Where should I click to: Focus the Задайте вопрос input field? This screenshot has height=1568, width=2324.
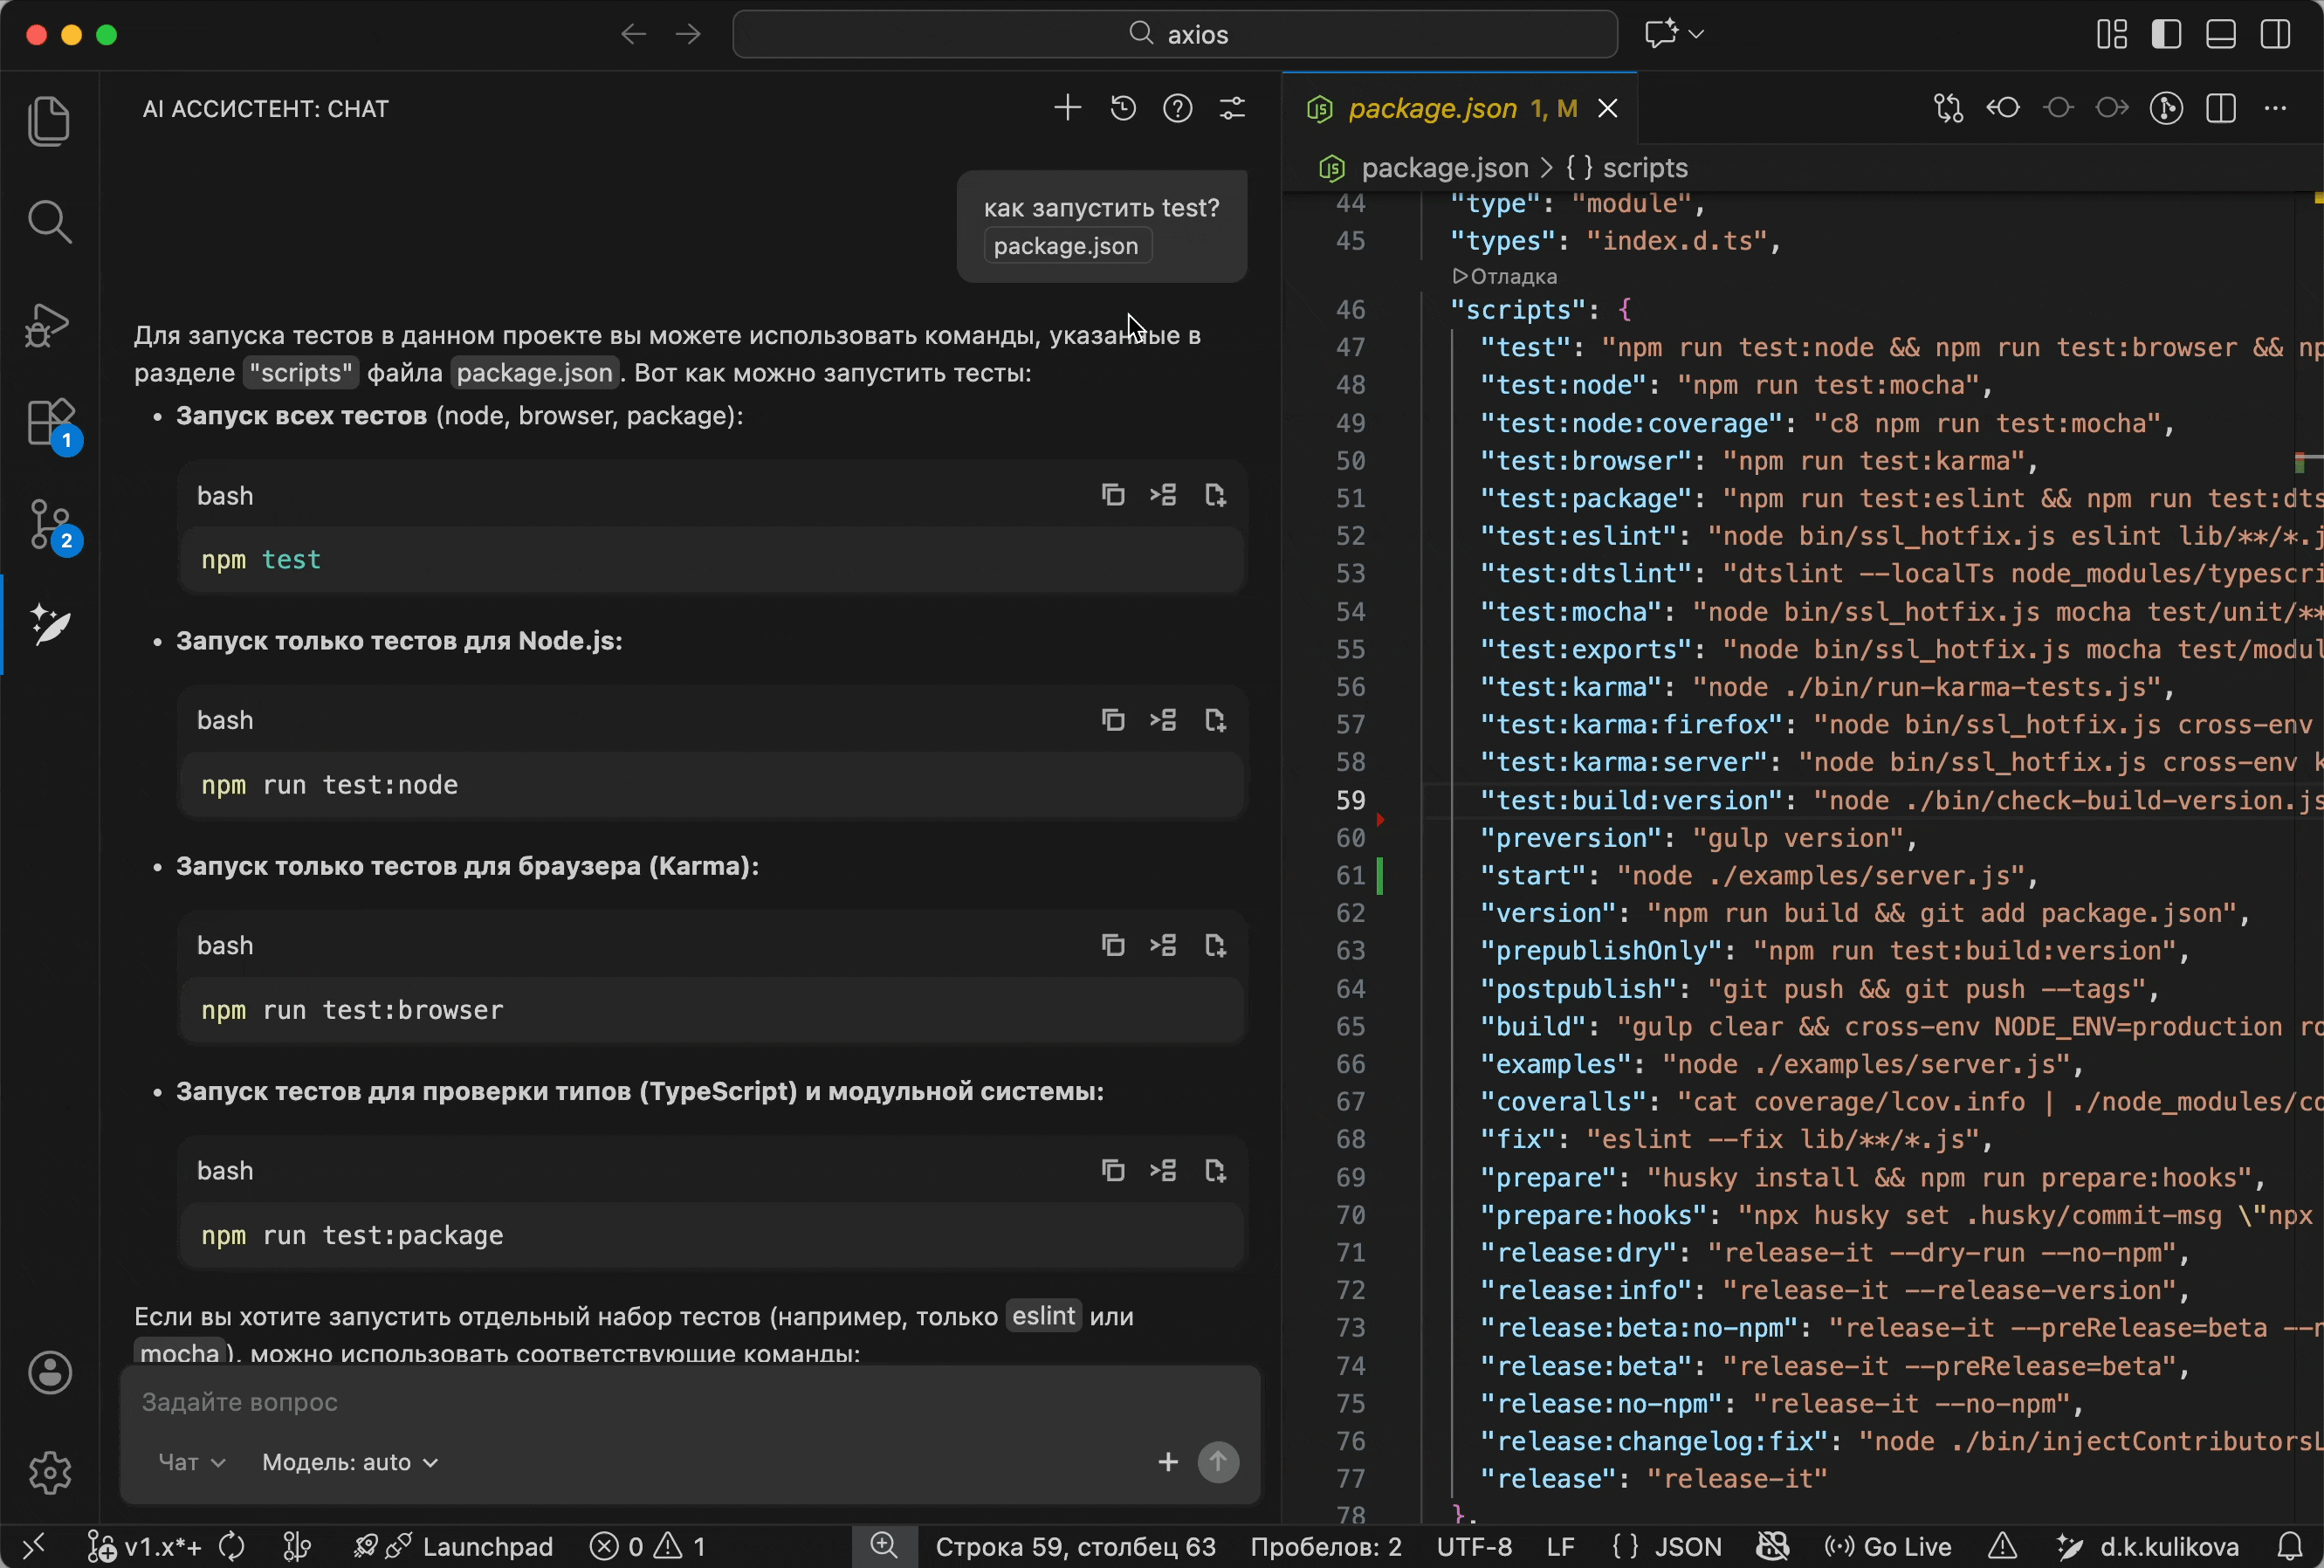pos(690,1402)
